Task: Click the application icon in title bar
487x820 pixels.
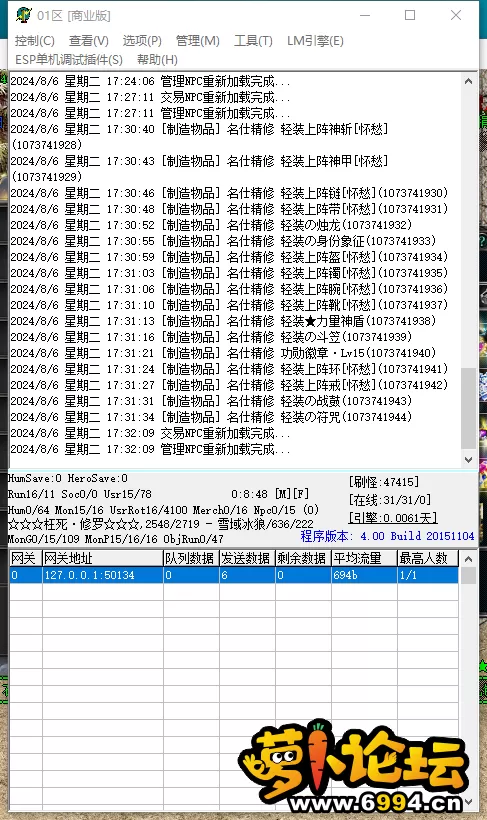Action: click(24, 15)
